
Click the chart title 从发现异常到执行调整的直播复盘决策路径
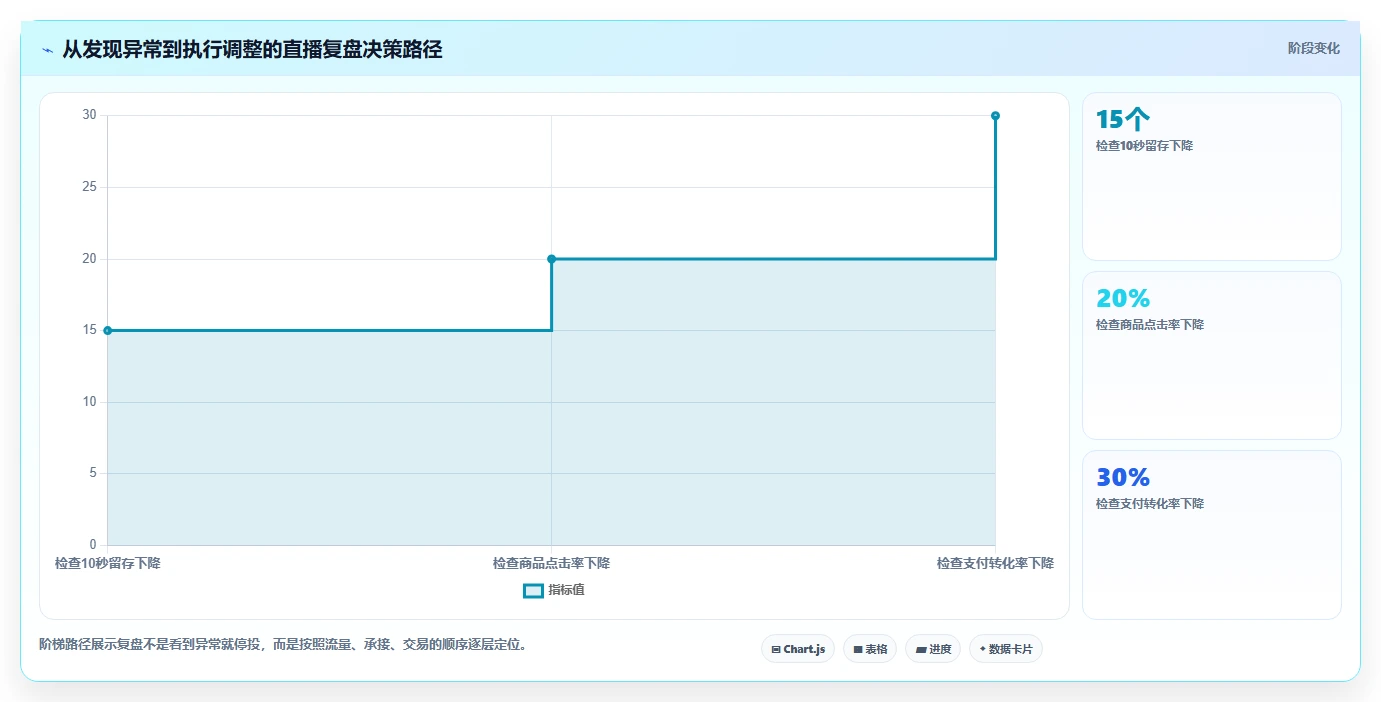252,49
